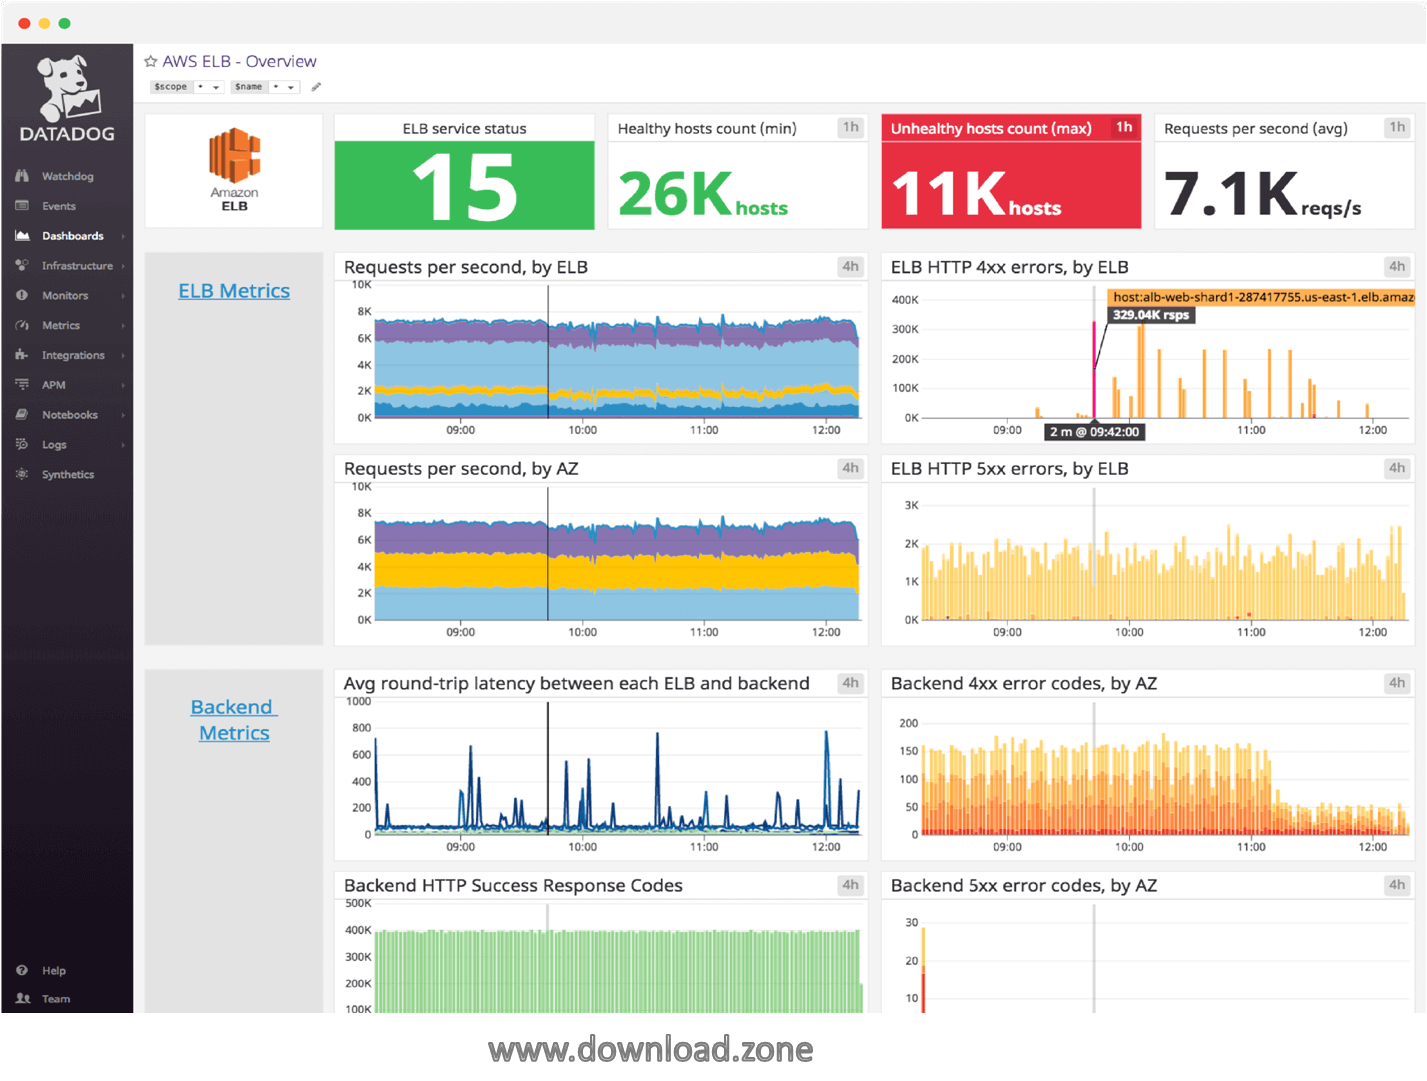Click the orange alb-web-shard1 host tooltip label
This screenshot has width=1427, height=1081.
point(1262,297)
